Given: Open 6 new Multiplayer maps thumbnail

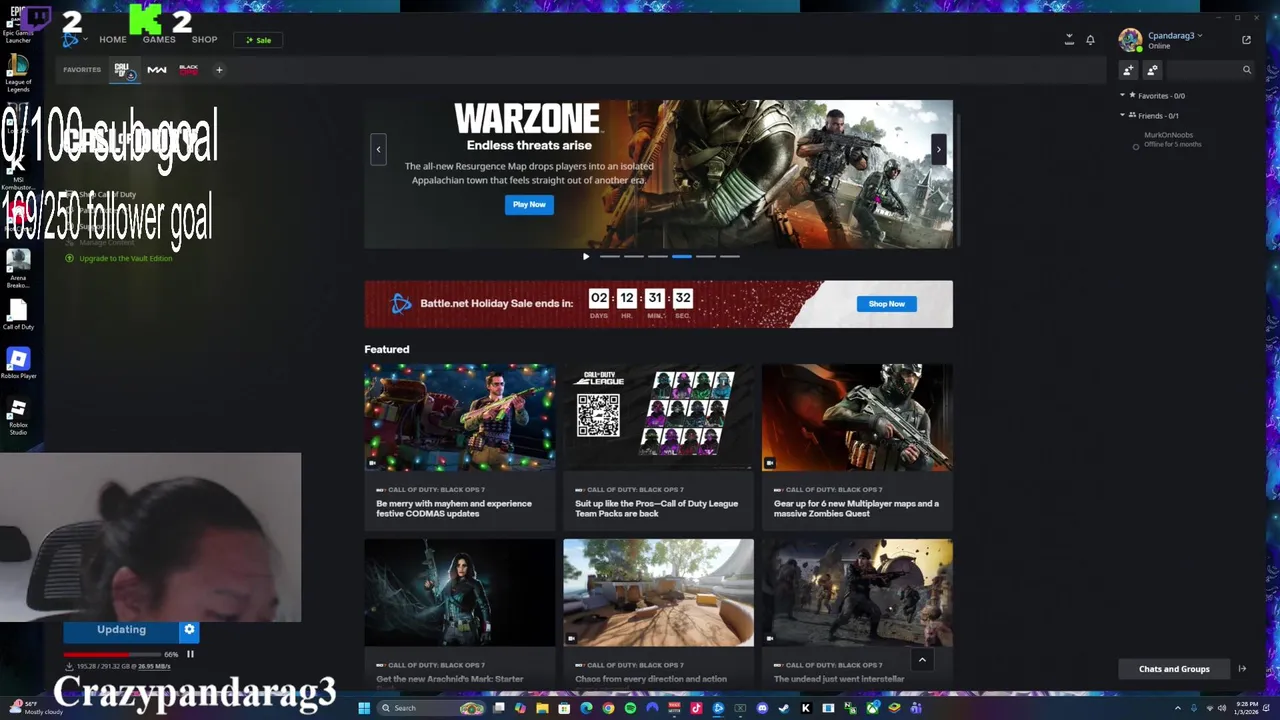Looking at the screenshot, I should coord(857,417).
